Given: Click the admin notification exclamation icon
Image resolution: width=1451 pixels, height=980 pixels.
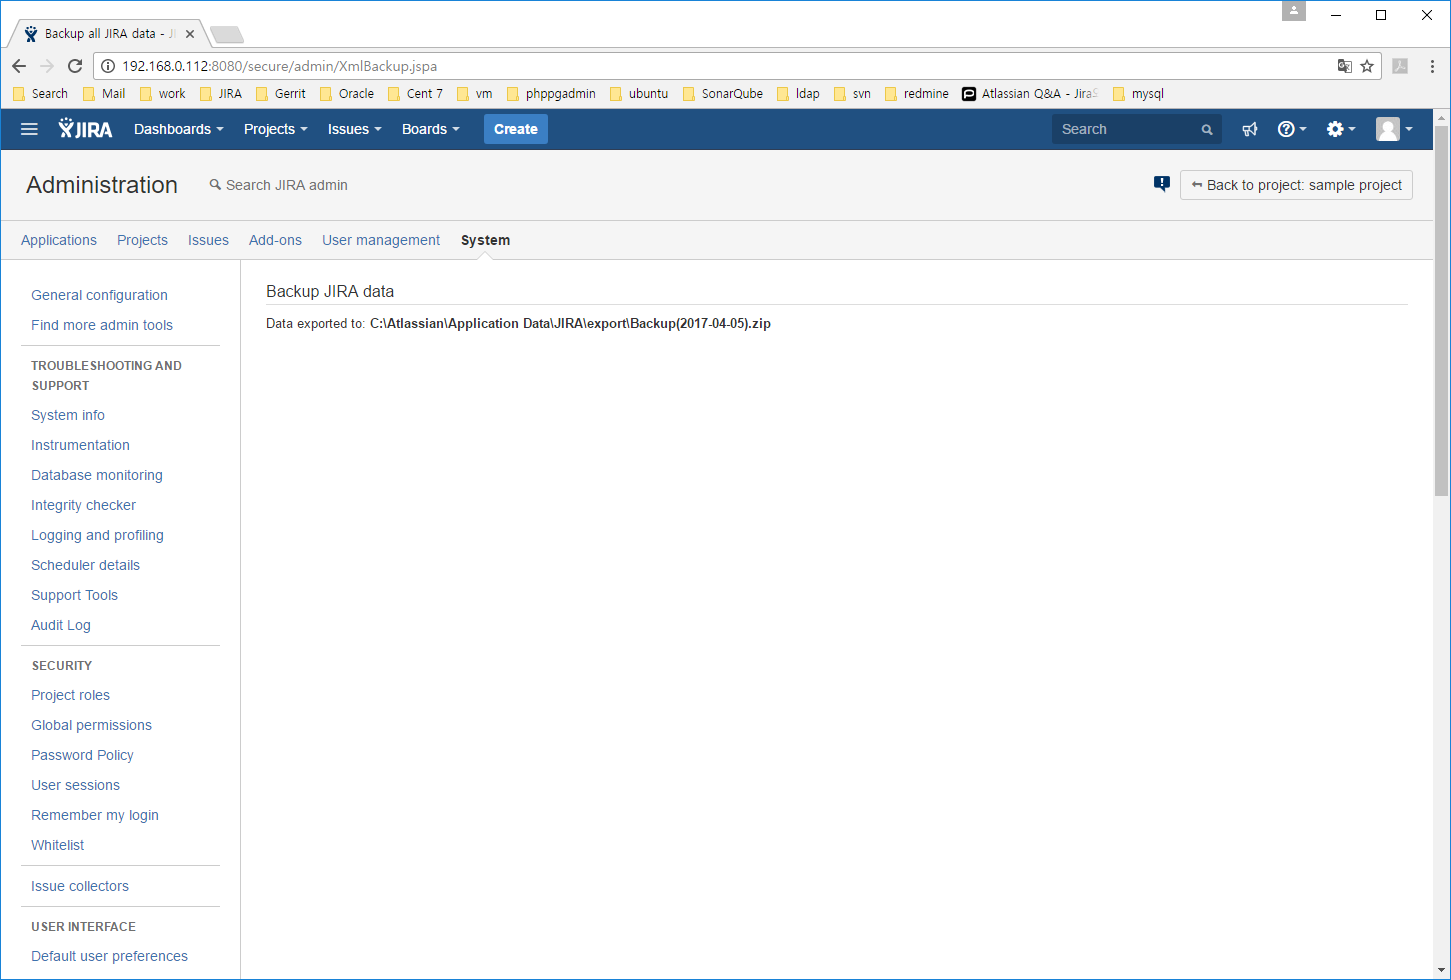Looking at the screenshot, I should point(1161,184).
